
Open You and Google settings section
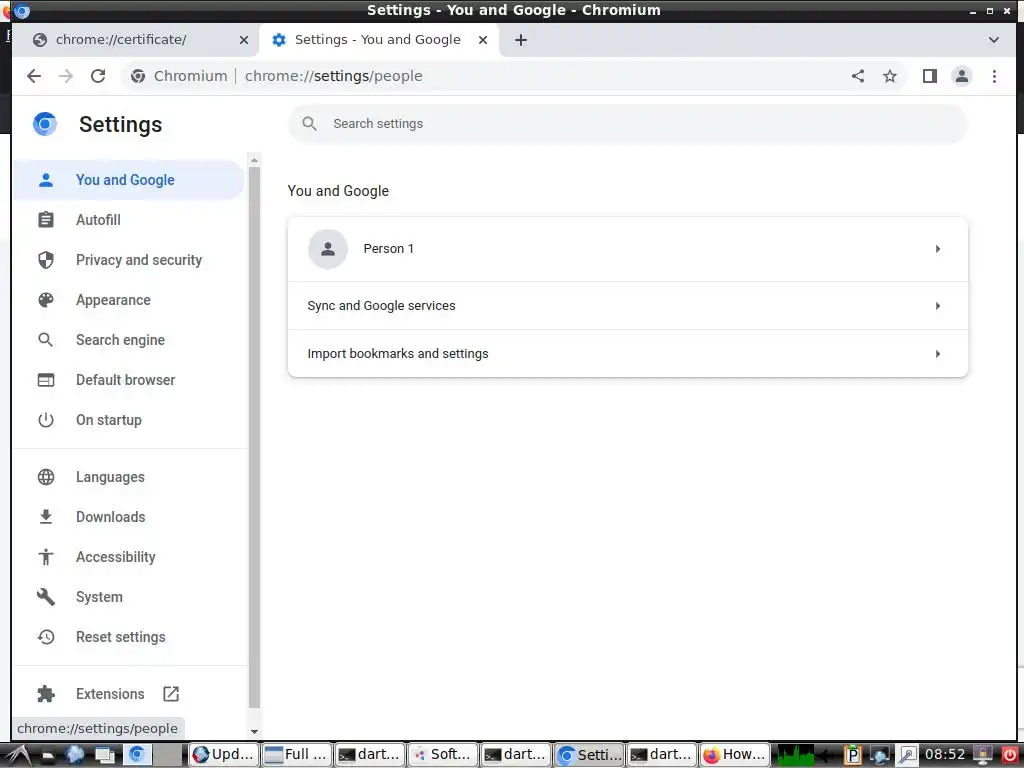tap(129, 180)
